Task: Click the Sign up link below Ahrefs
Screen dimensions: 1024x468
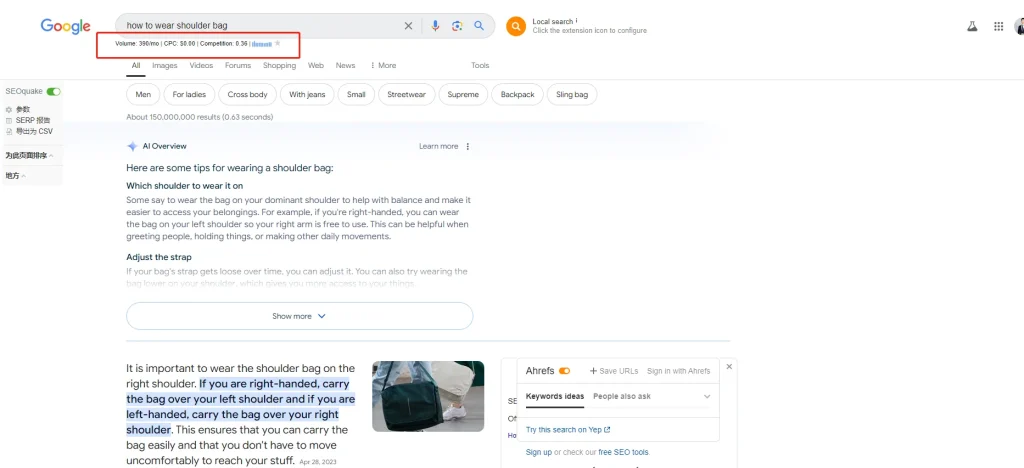Action: (x=538, y=452)
